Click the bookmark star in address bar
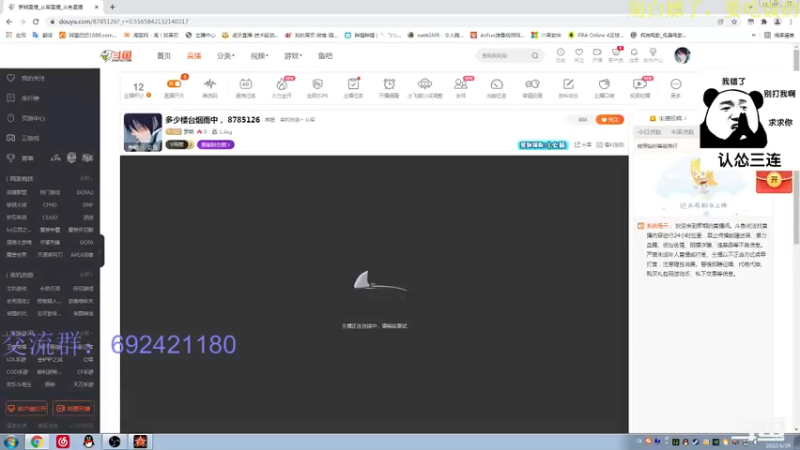The image size is (800, 450). click(x=734, y=21)
